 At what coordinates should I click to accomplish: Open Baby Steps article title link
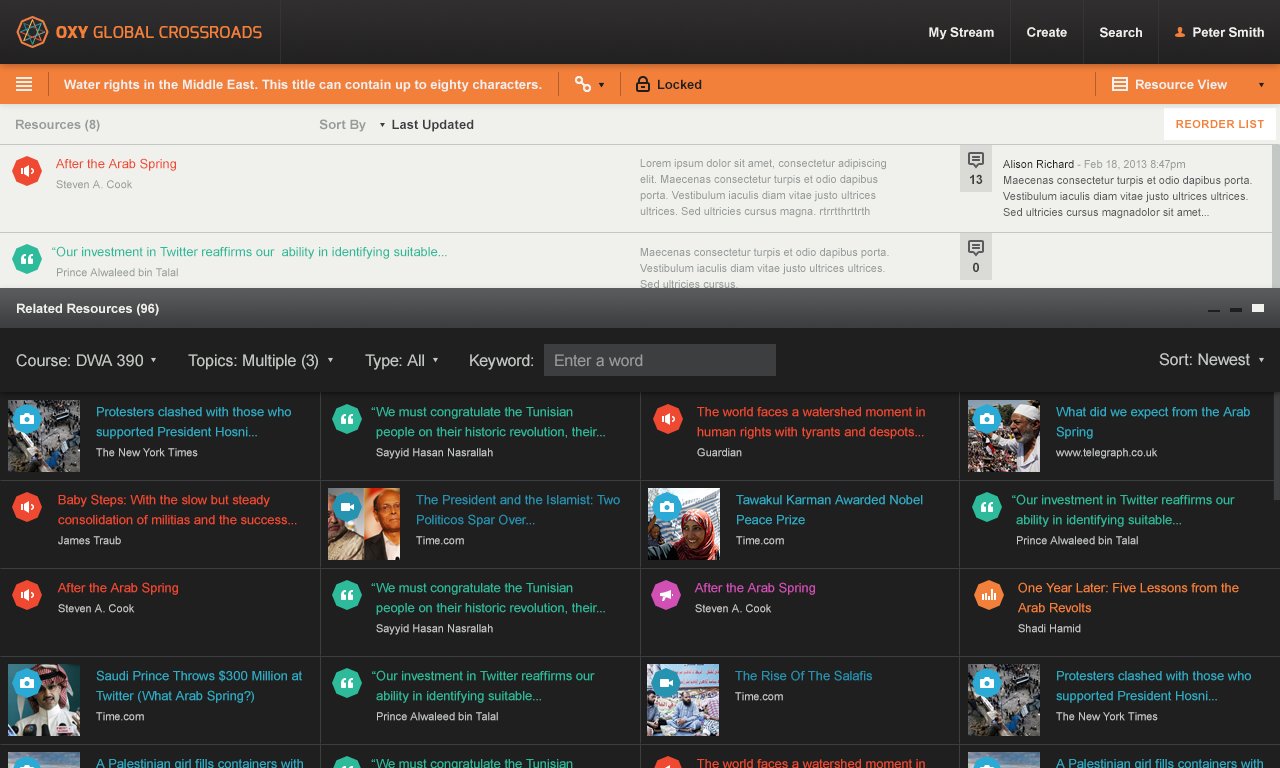pos(177,510)
